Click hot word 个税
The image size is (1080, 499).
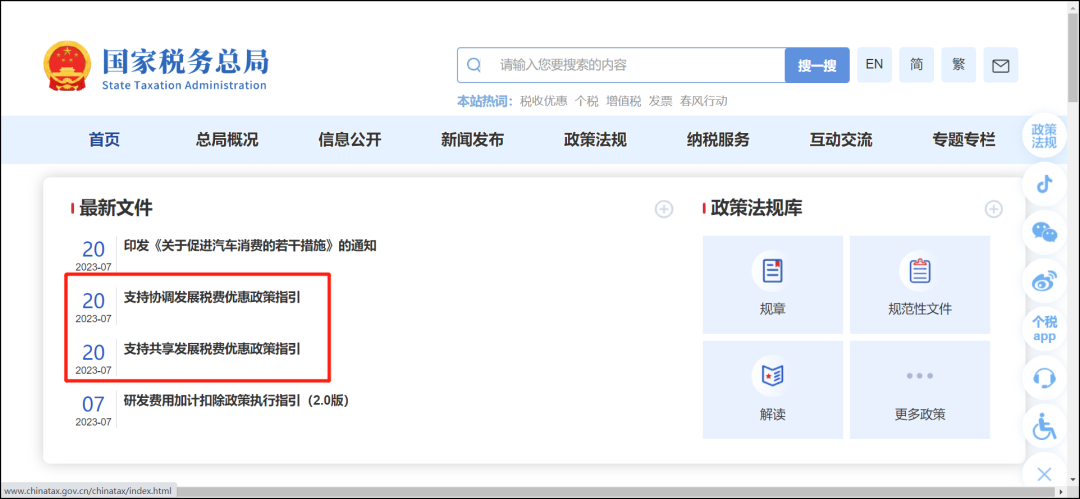[x=587, y=101]
